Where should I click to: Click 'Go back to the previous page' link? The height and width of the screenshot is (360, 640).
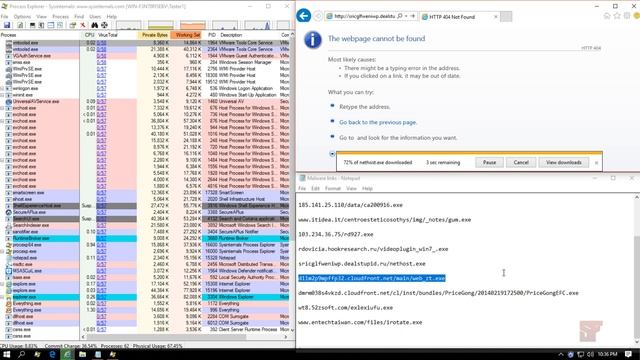click(x=378, y=122)
